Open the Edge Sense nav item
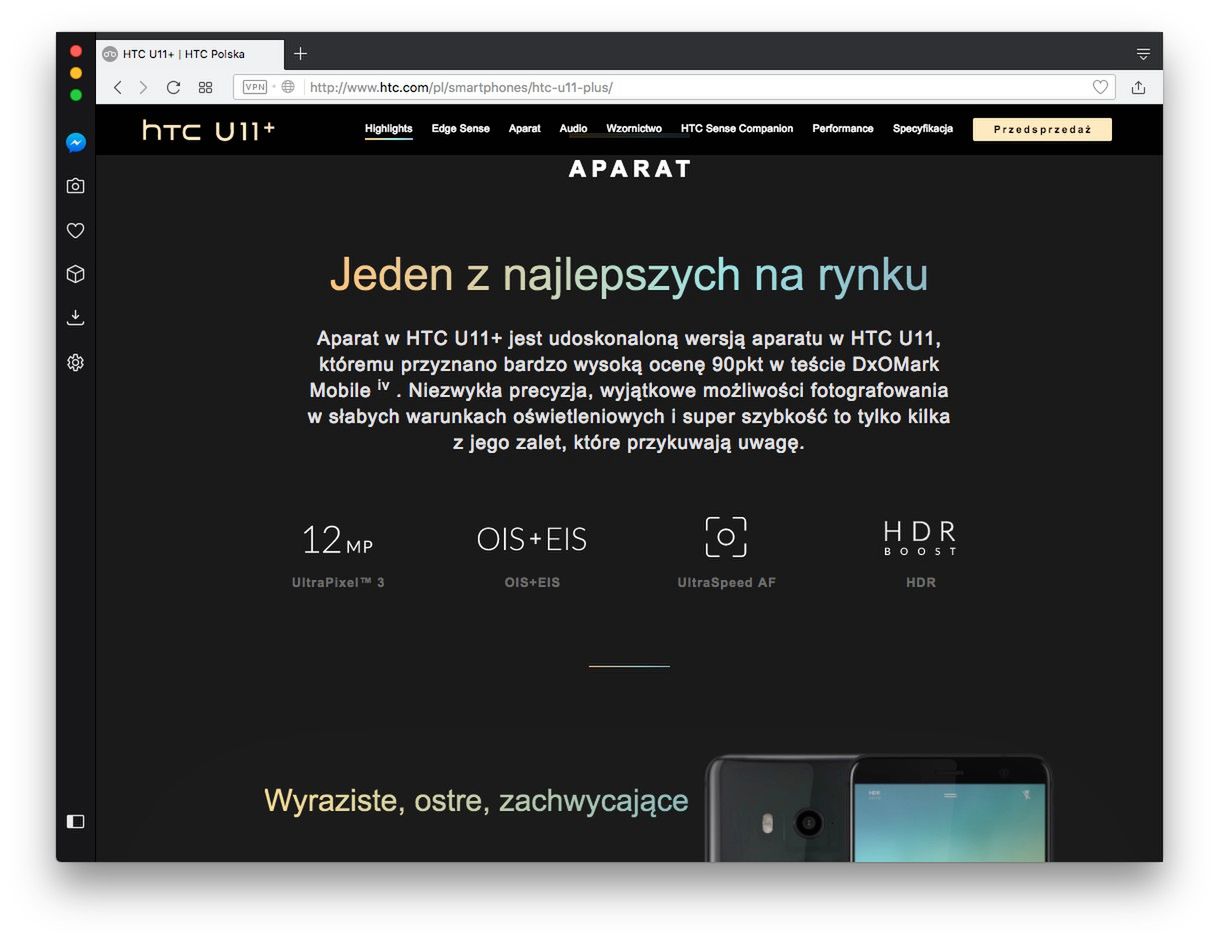 pyautogui.click(x=461, y=129)
